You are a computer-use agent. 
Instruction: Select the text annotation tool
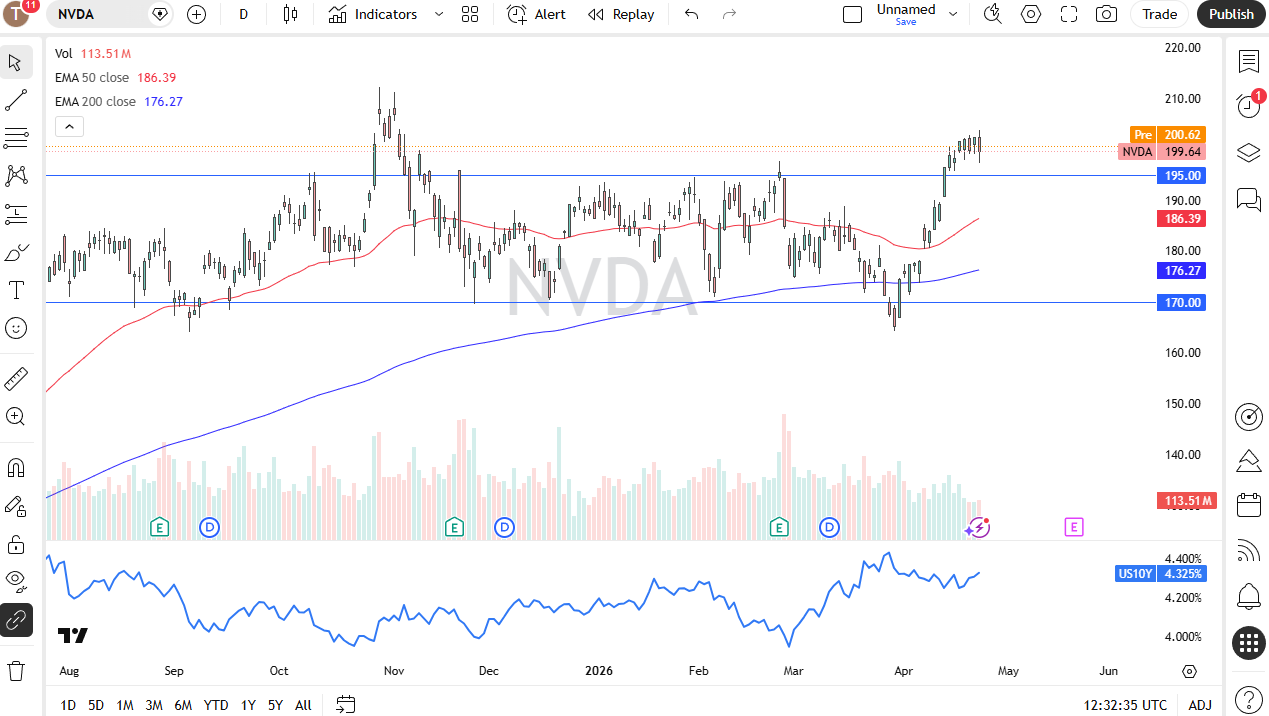click(16, 290)
